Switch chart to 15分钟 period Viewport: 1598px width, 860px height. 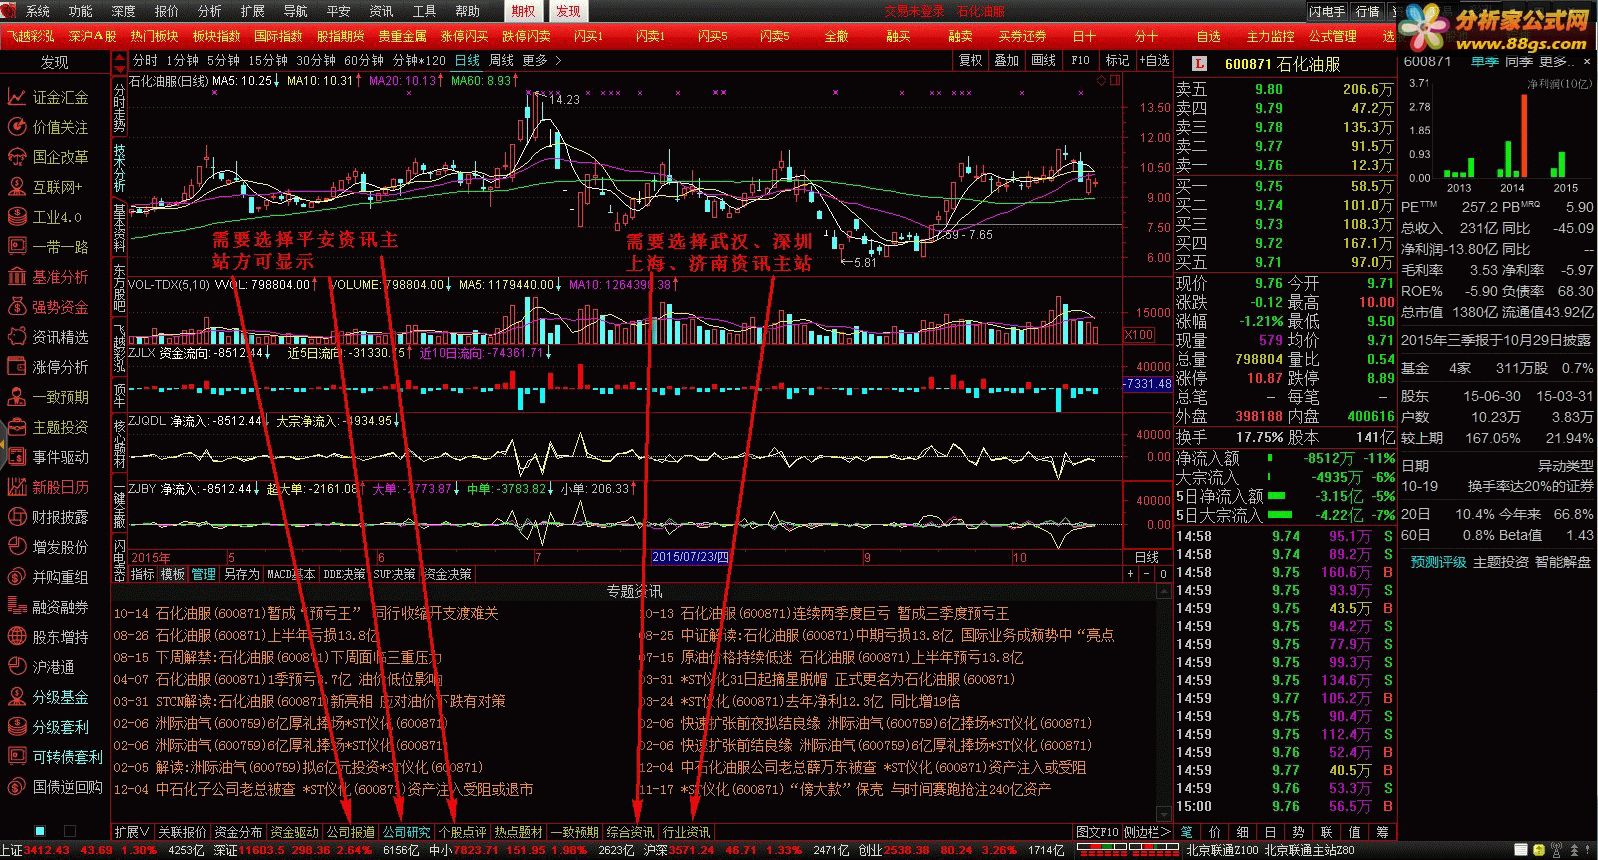(268, 61)
